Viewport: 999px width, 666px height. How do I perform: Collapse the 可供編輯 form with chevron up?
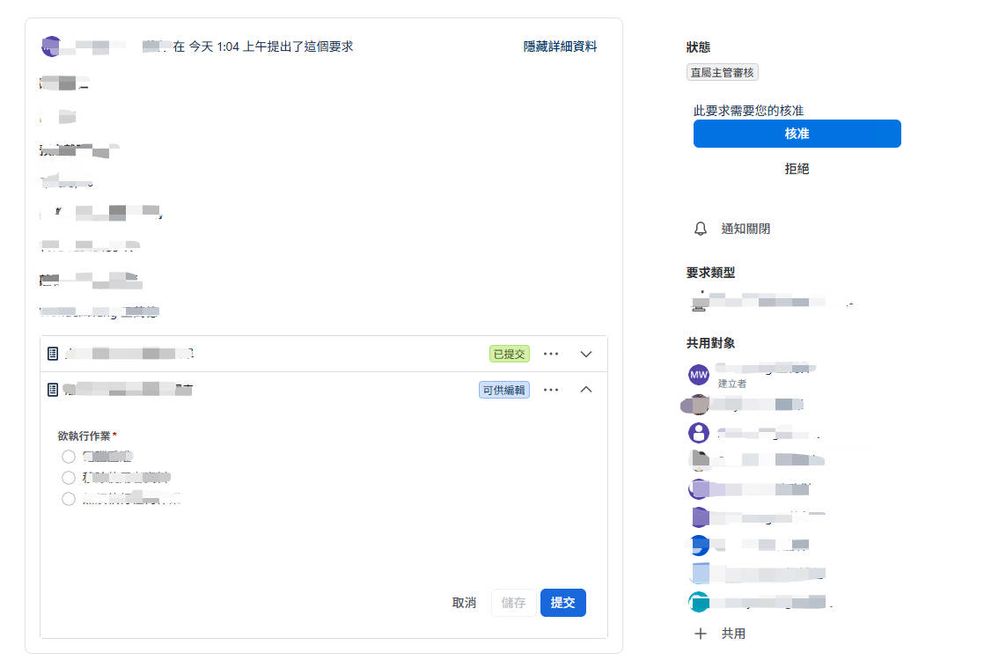click(x=586, y=389)
